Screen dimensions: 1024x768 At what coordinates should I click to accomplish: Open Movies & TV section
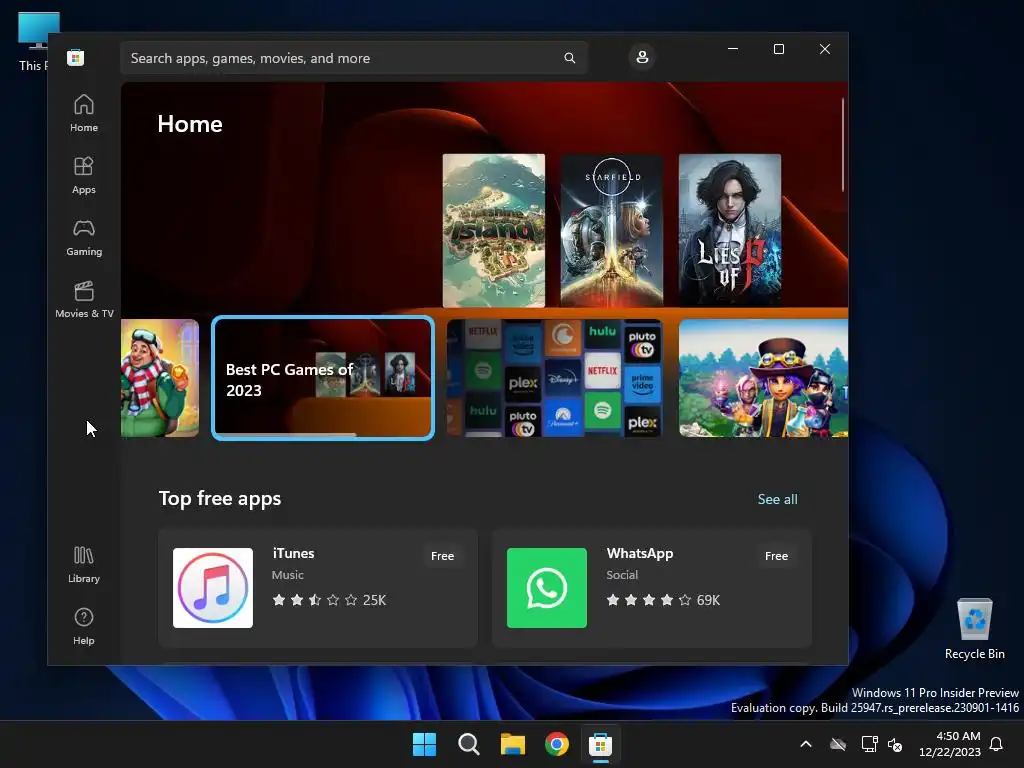point(84,299)
